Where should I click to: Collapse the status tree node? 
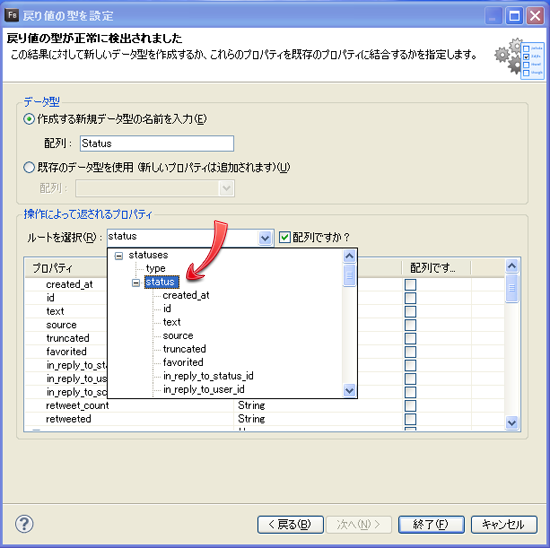136,282
